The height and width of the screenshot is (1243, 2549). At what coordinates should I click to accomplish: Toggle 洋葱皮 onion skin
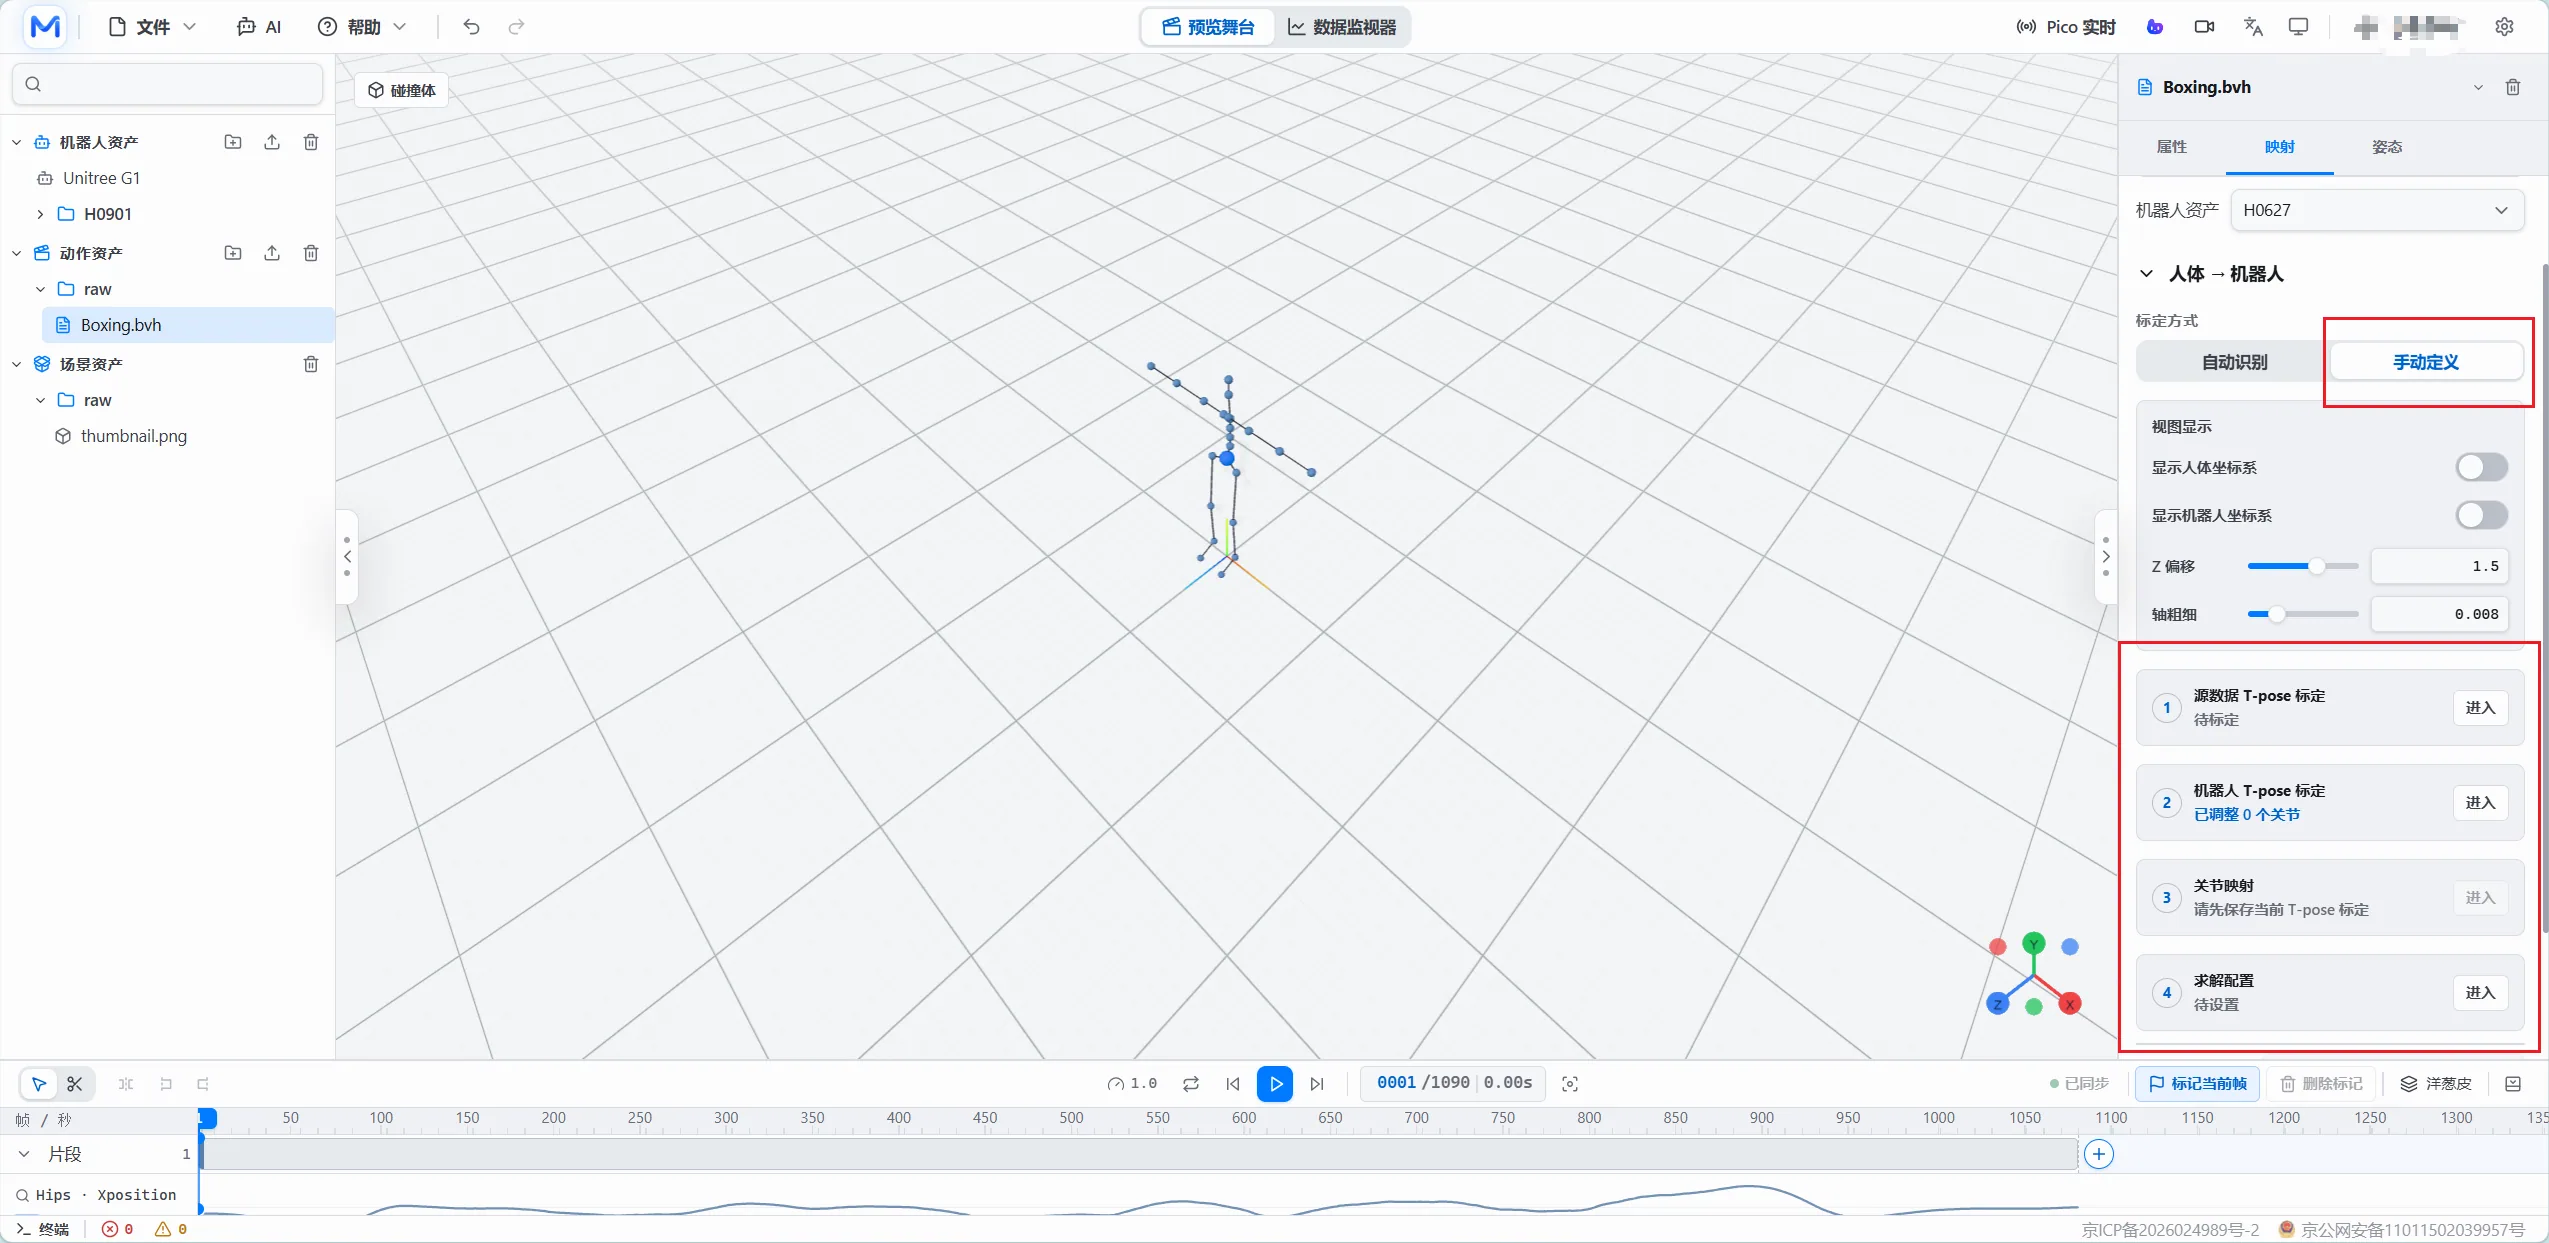pos(2436,1084)
